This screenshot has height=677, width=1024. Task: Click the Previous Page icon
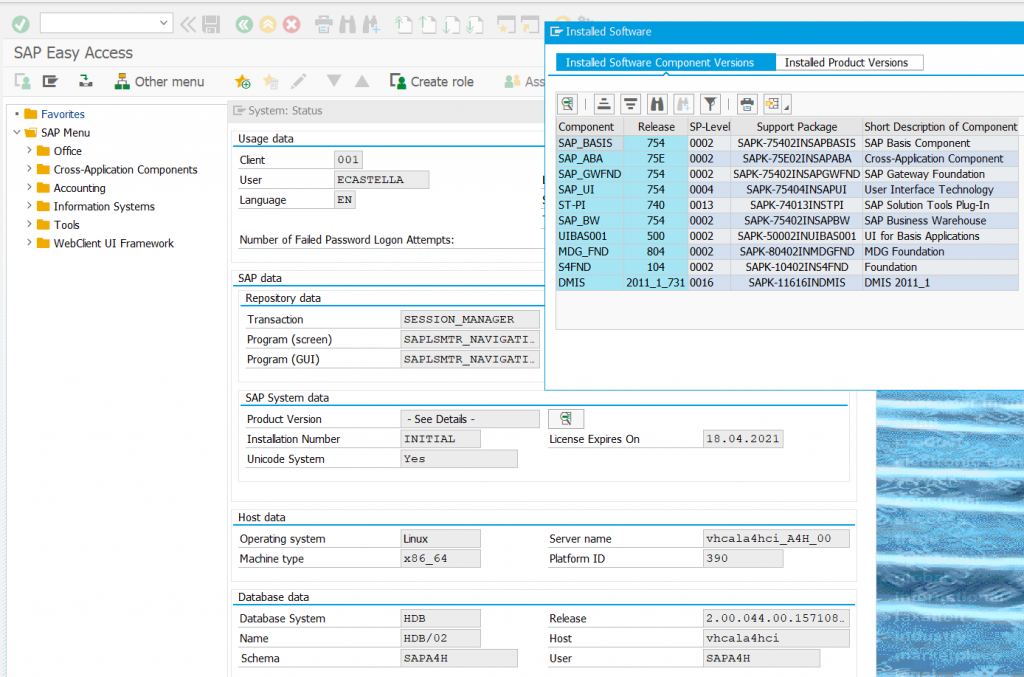pos(427,25)
